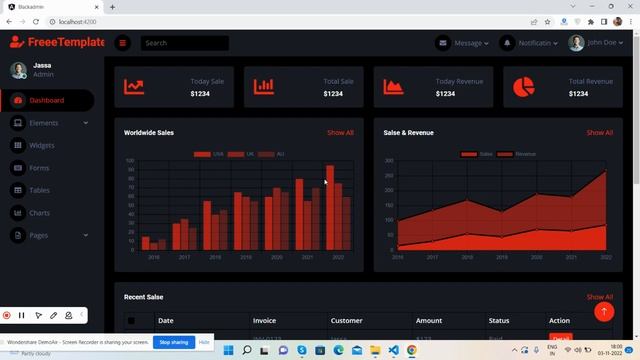The width and height of the screenshot is (640, 360).
Task: Open Dashboard from the sidebar
Action: click(47, 100)
